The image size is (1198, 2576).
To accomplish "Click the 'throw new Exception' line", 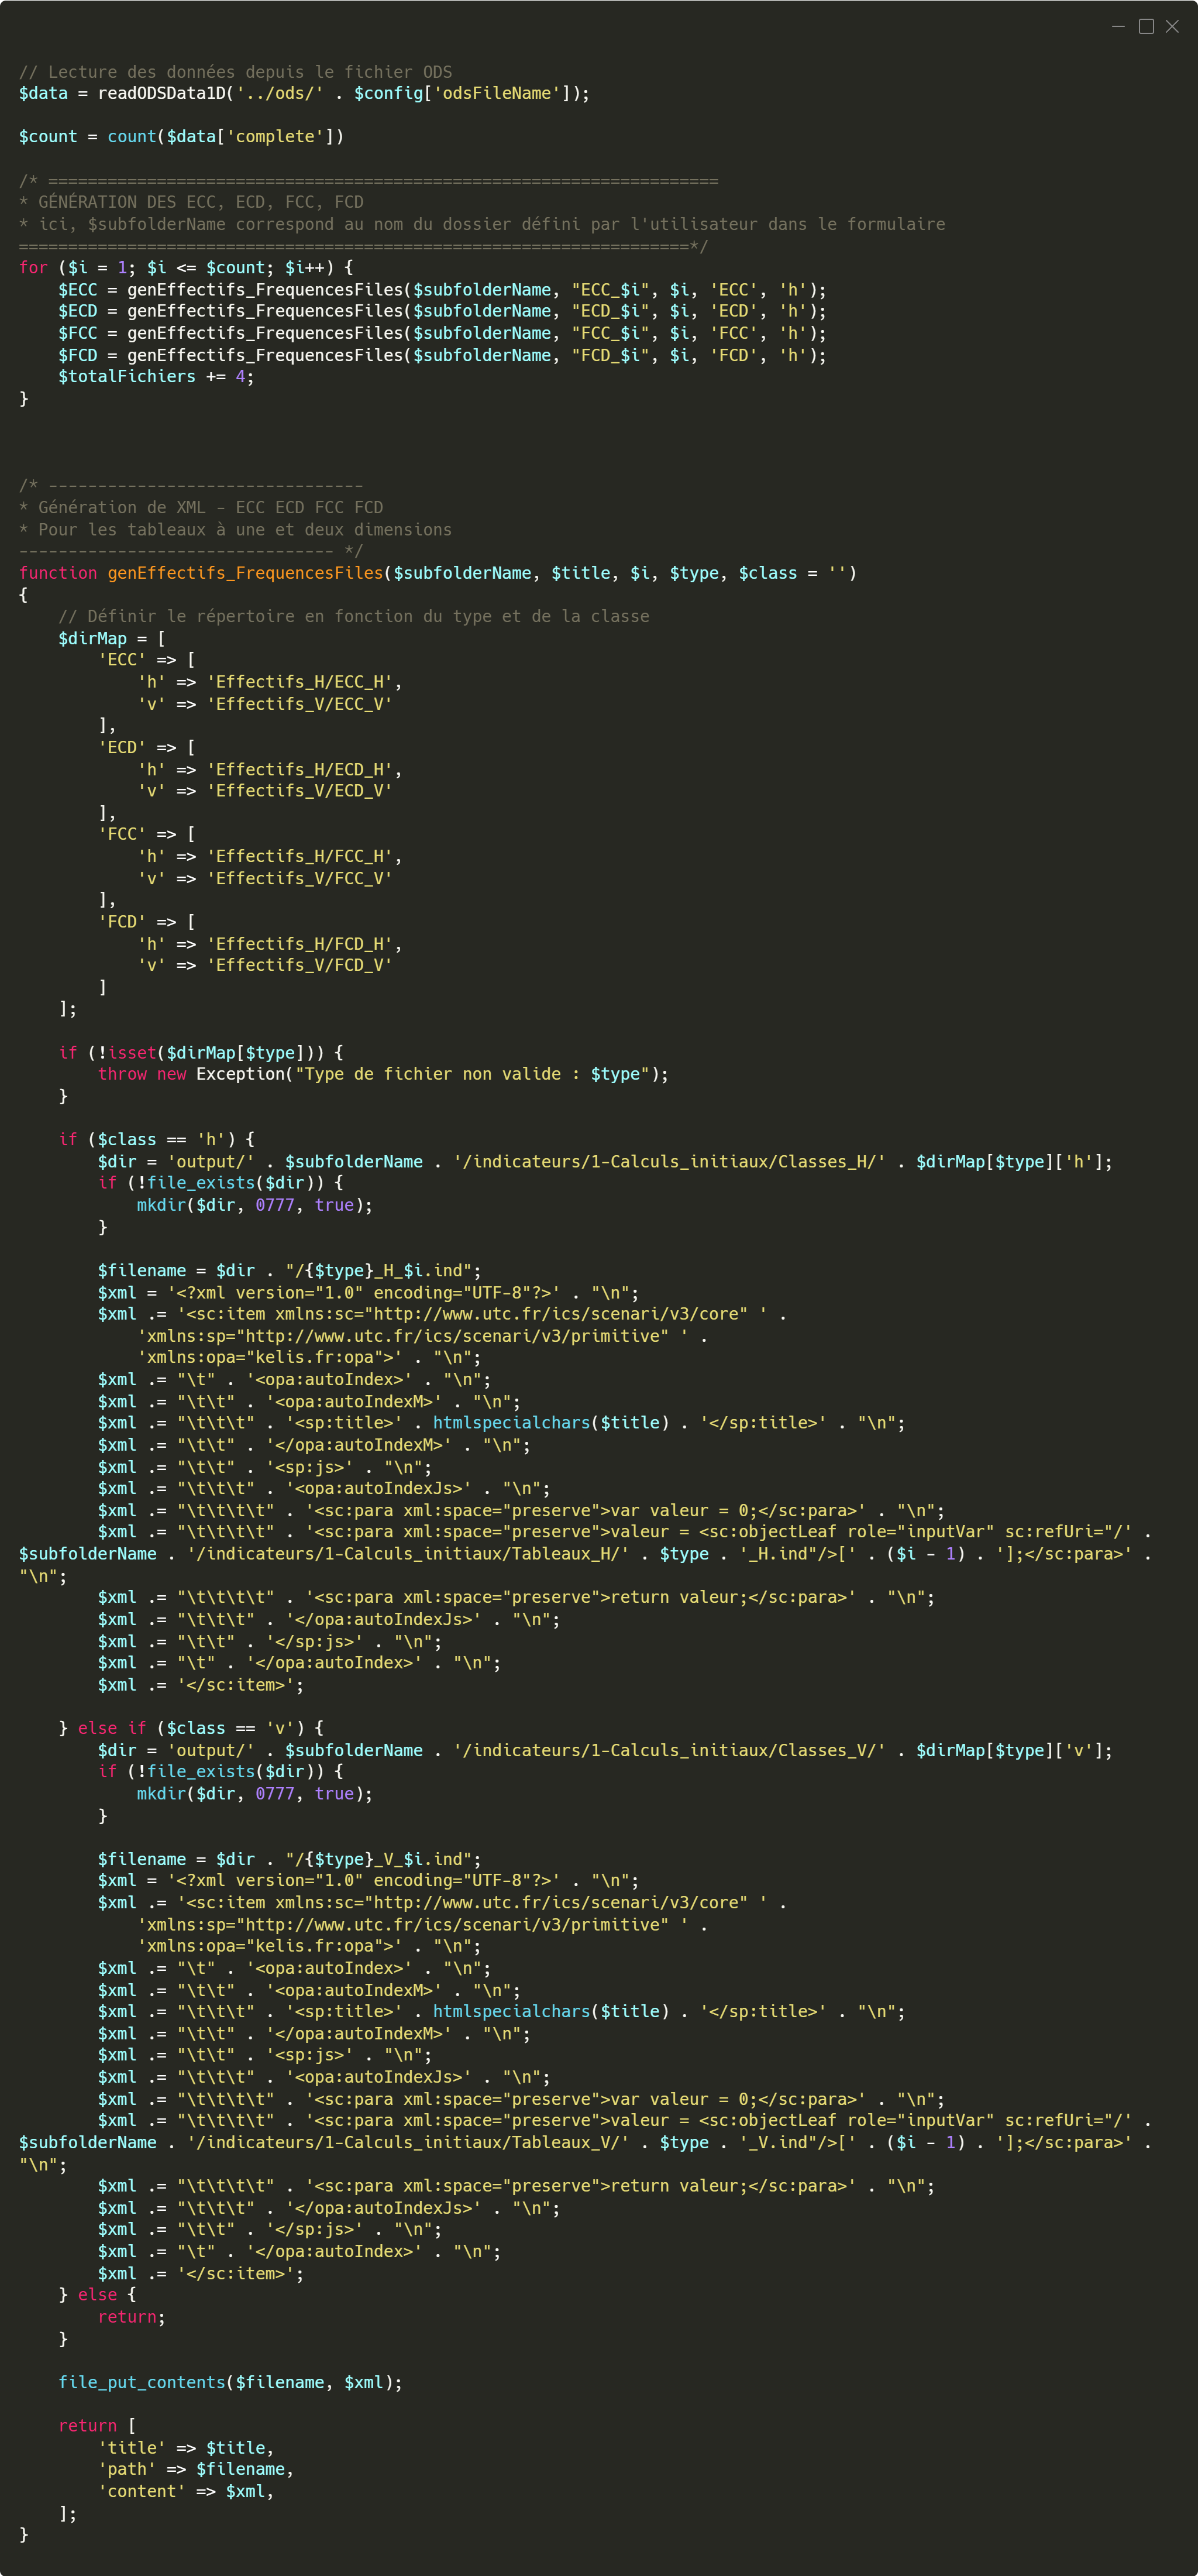I will click(383, 1074).
